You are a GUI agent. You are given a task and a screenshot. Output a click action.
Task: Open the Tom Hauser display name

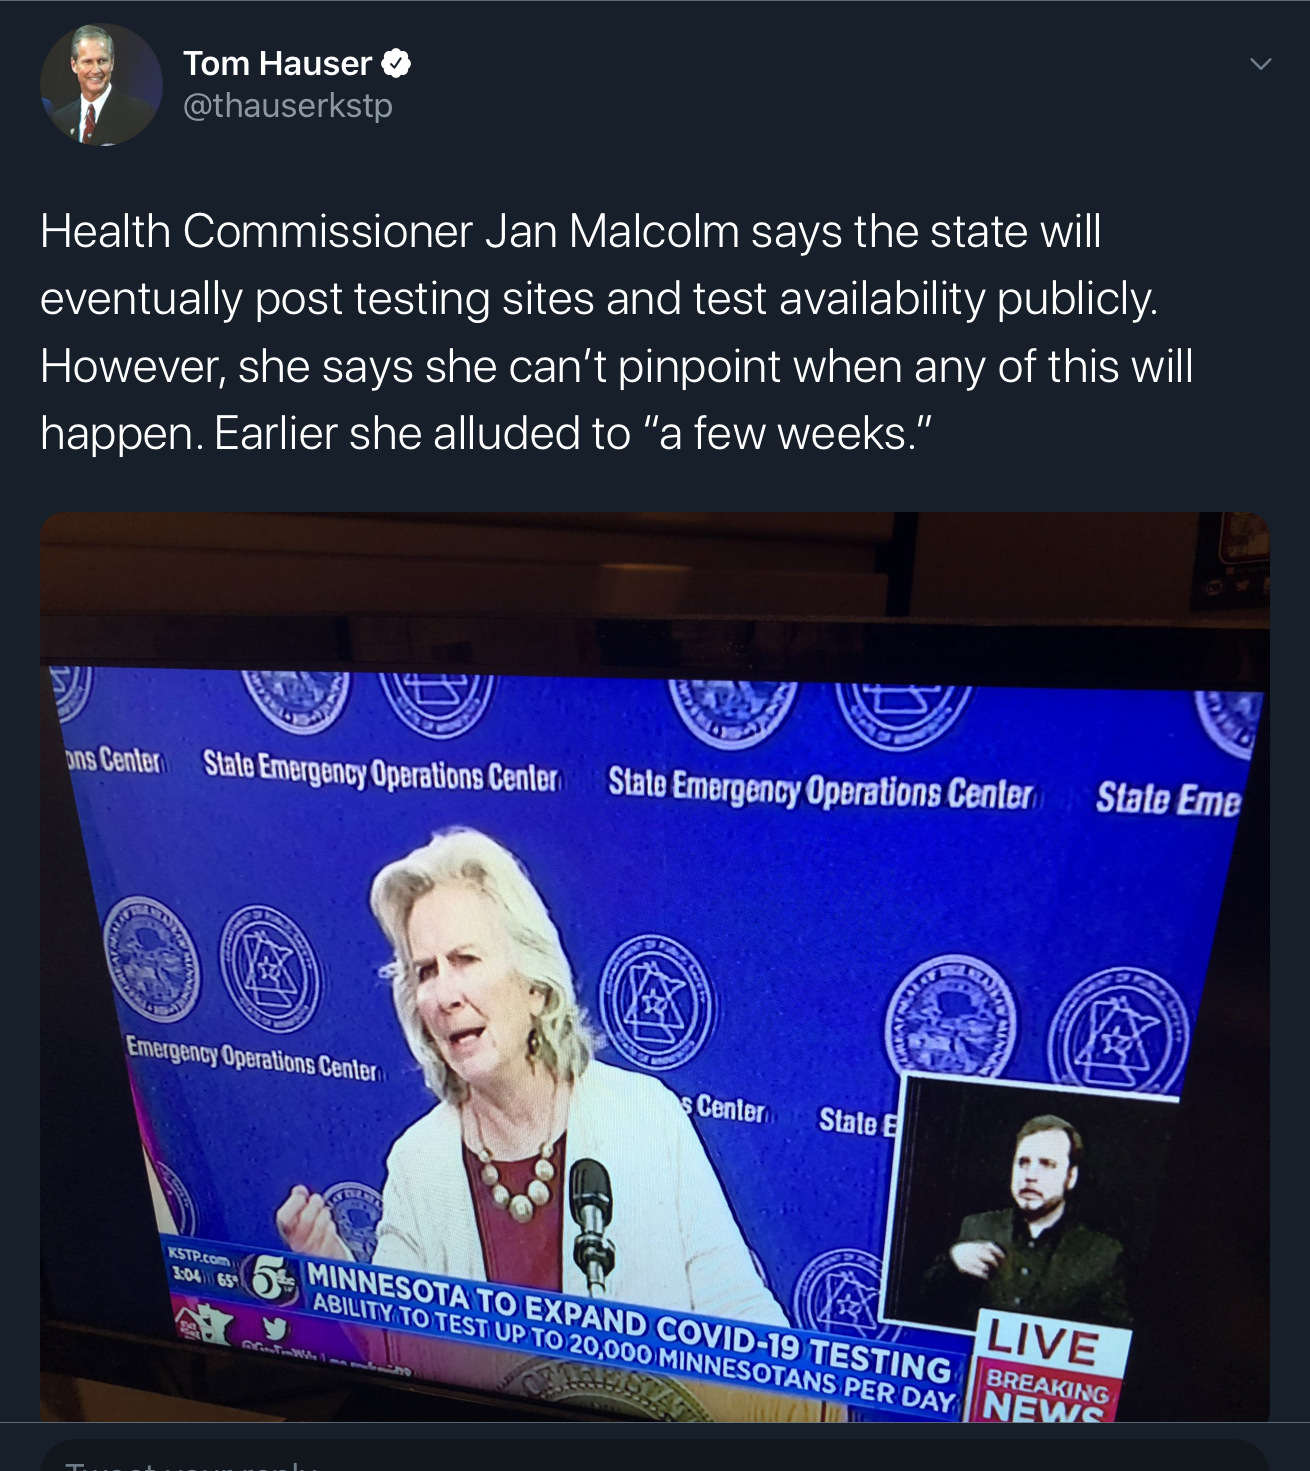pyautogui.click(x=277, y=64)
